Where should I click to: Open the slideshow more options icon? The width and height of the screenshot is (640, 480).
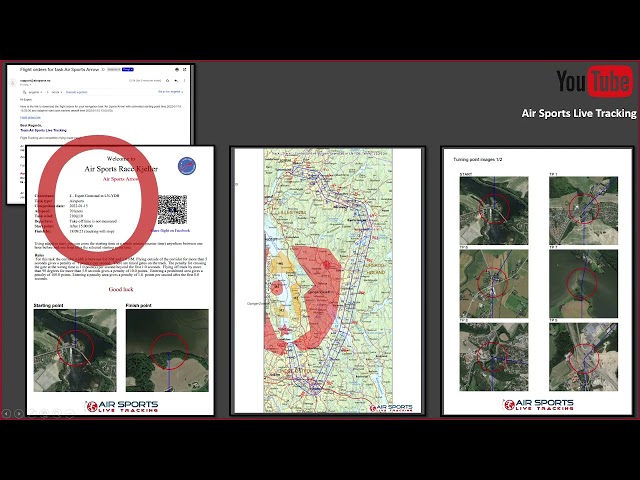point(70,413)
